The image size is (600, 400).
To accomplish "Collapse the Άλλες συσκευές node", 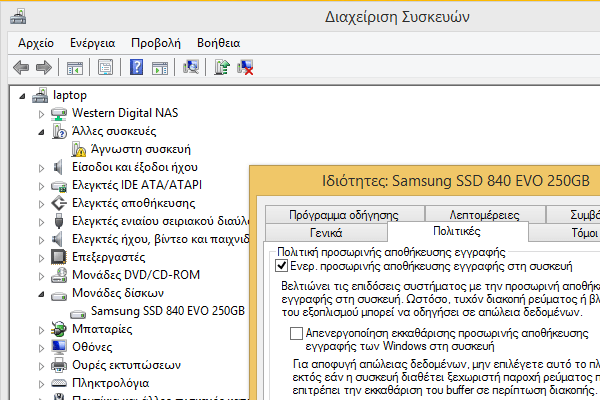I will [x=41, y=132].
